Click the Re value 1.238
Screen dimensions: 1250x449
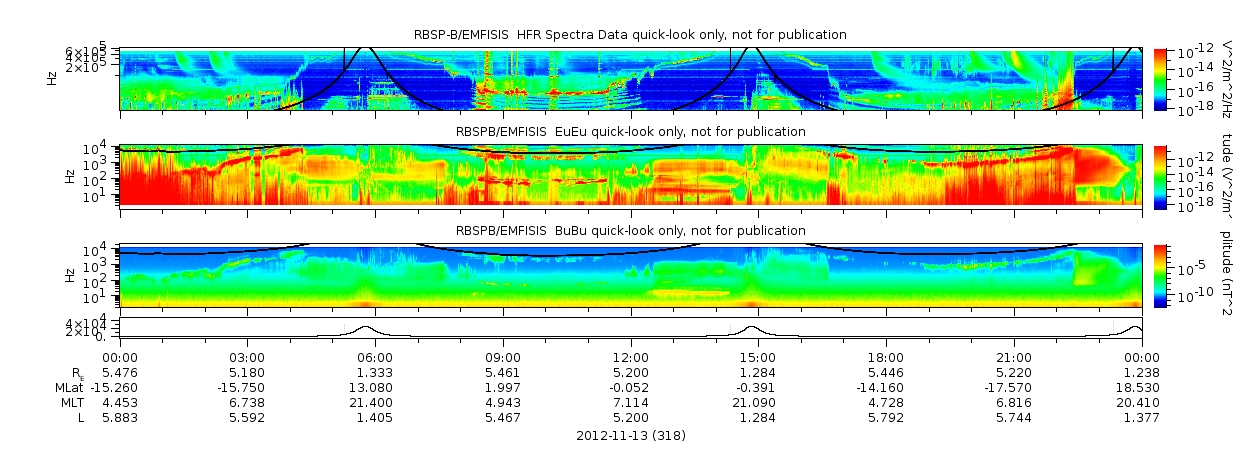[1142, 373]
